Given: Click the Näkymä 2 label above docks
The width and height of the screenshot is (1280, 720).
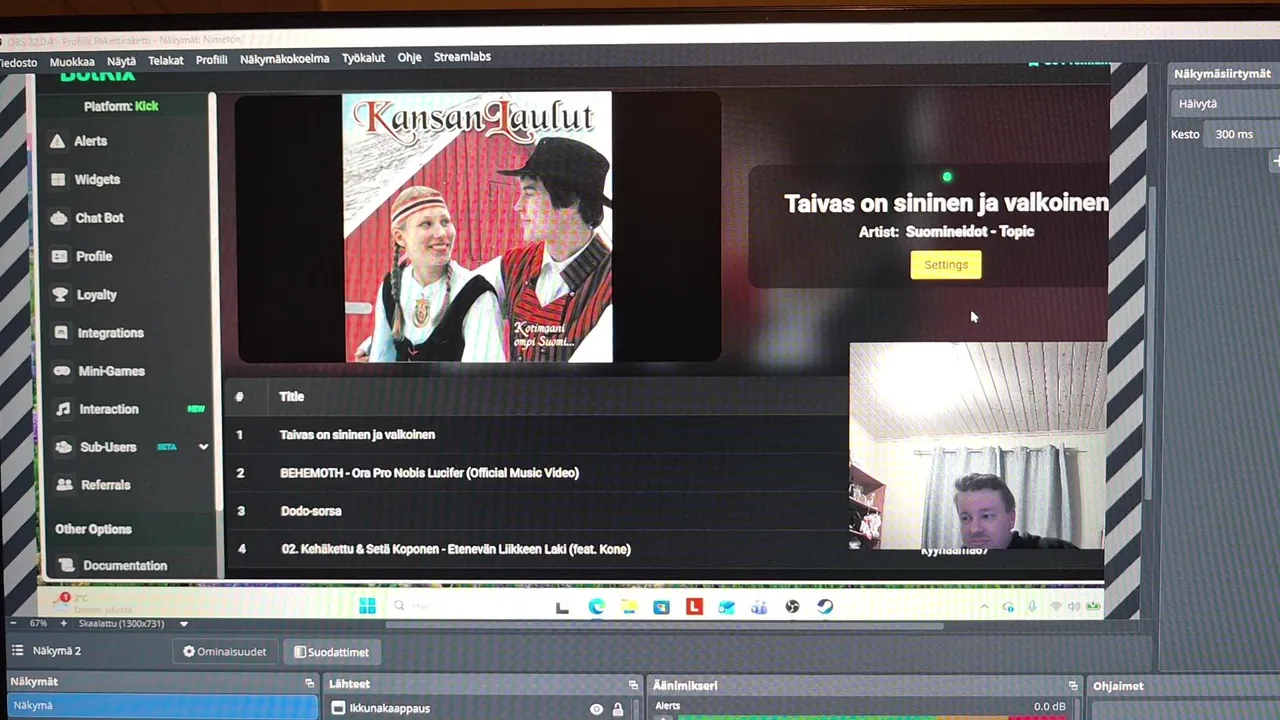Looking at the screenshot, I should (x=57, y=651).
